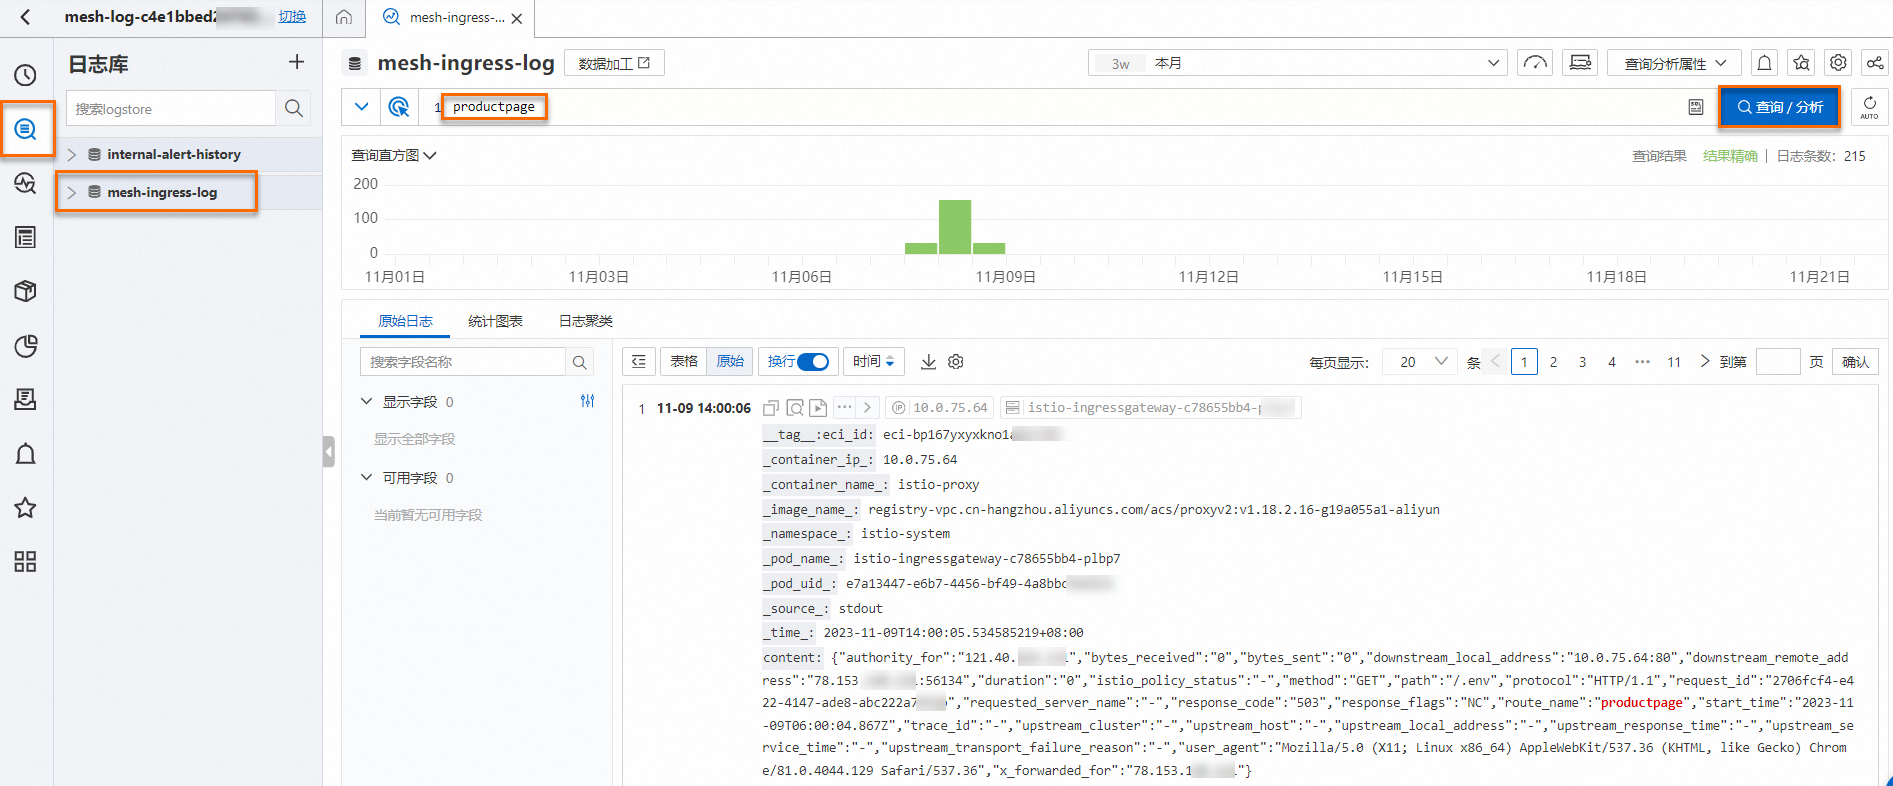Click the page number jump input box
The height and width of the screenshot is (786, 1893).
click(1778, 362)
